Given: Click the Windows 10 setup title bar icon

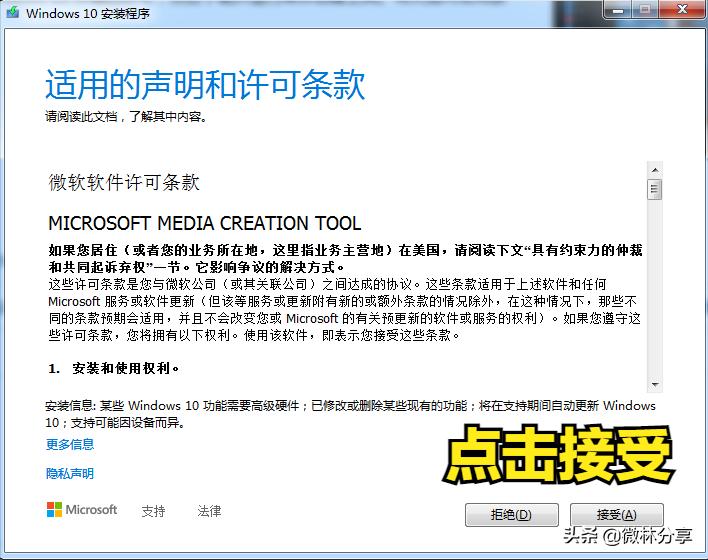Looking at the screenshot, I should [13, 12].
